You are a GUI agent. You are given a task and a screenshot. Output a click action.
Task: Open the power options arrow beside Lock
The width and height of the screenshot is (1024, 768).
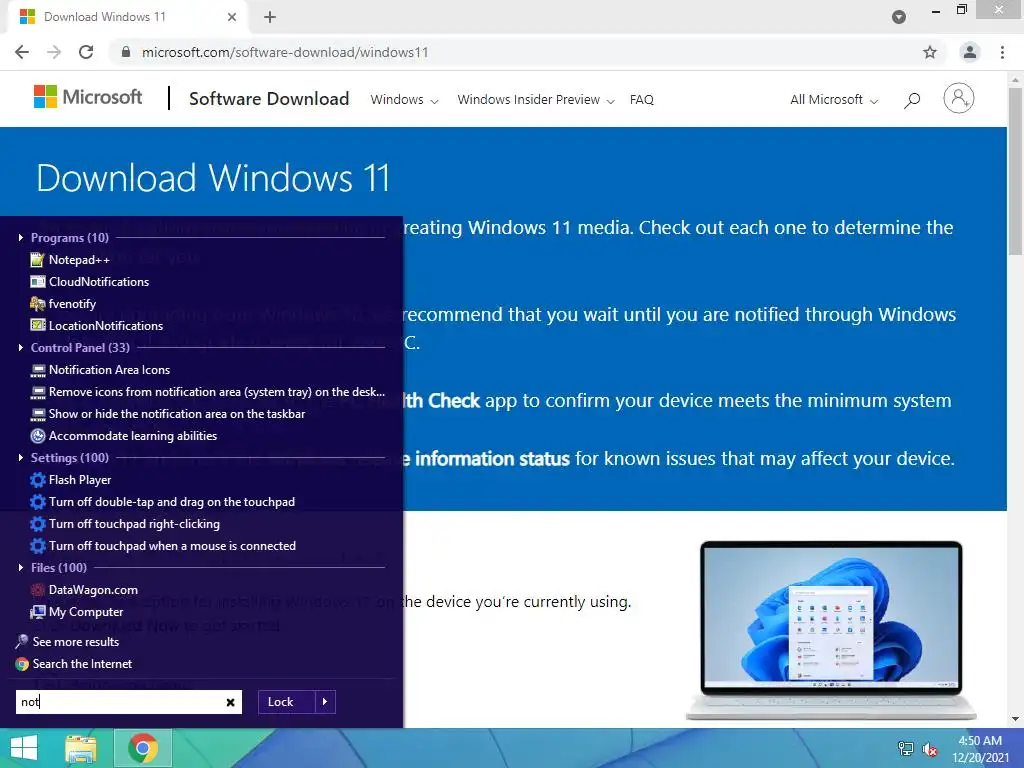(325, 702)
